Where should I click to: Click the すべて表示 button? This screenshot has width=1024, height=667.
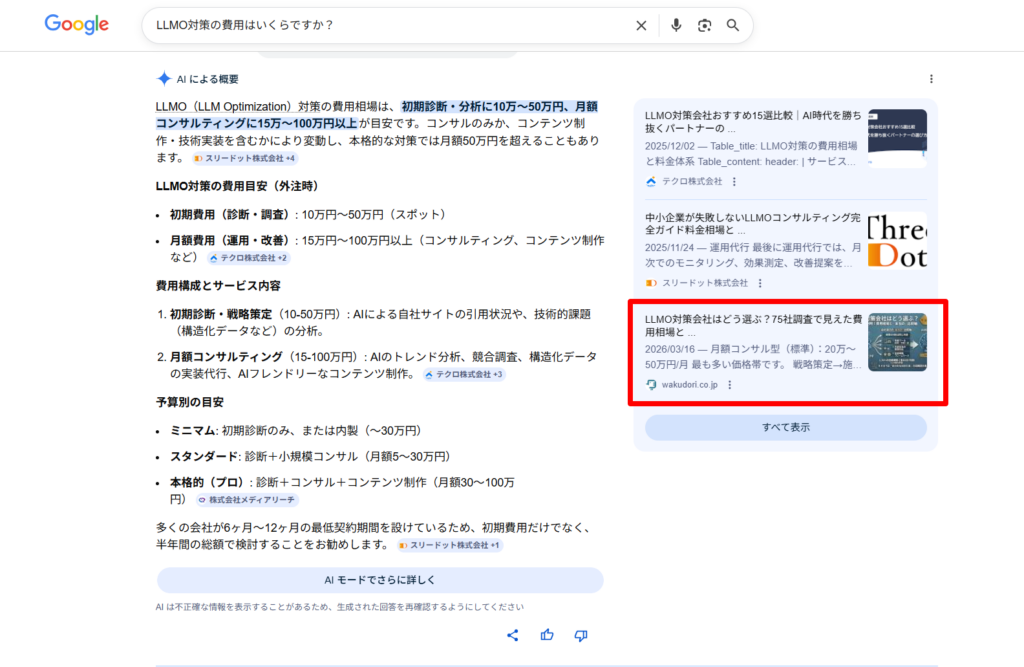pos(786,428)
